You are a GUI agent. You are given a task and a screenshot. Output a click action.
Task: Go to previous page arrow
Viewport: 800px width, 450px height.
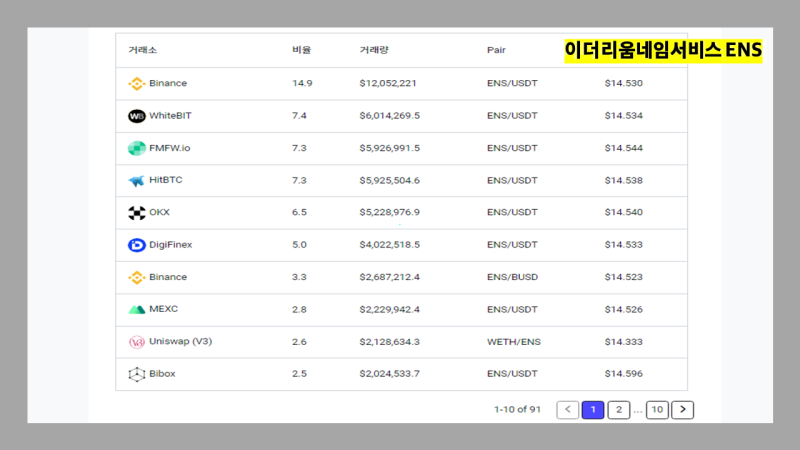[567, 410]
